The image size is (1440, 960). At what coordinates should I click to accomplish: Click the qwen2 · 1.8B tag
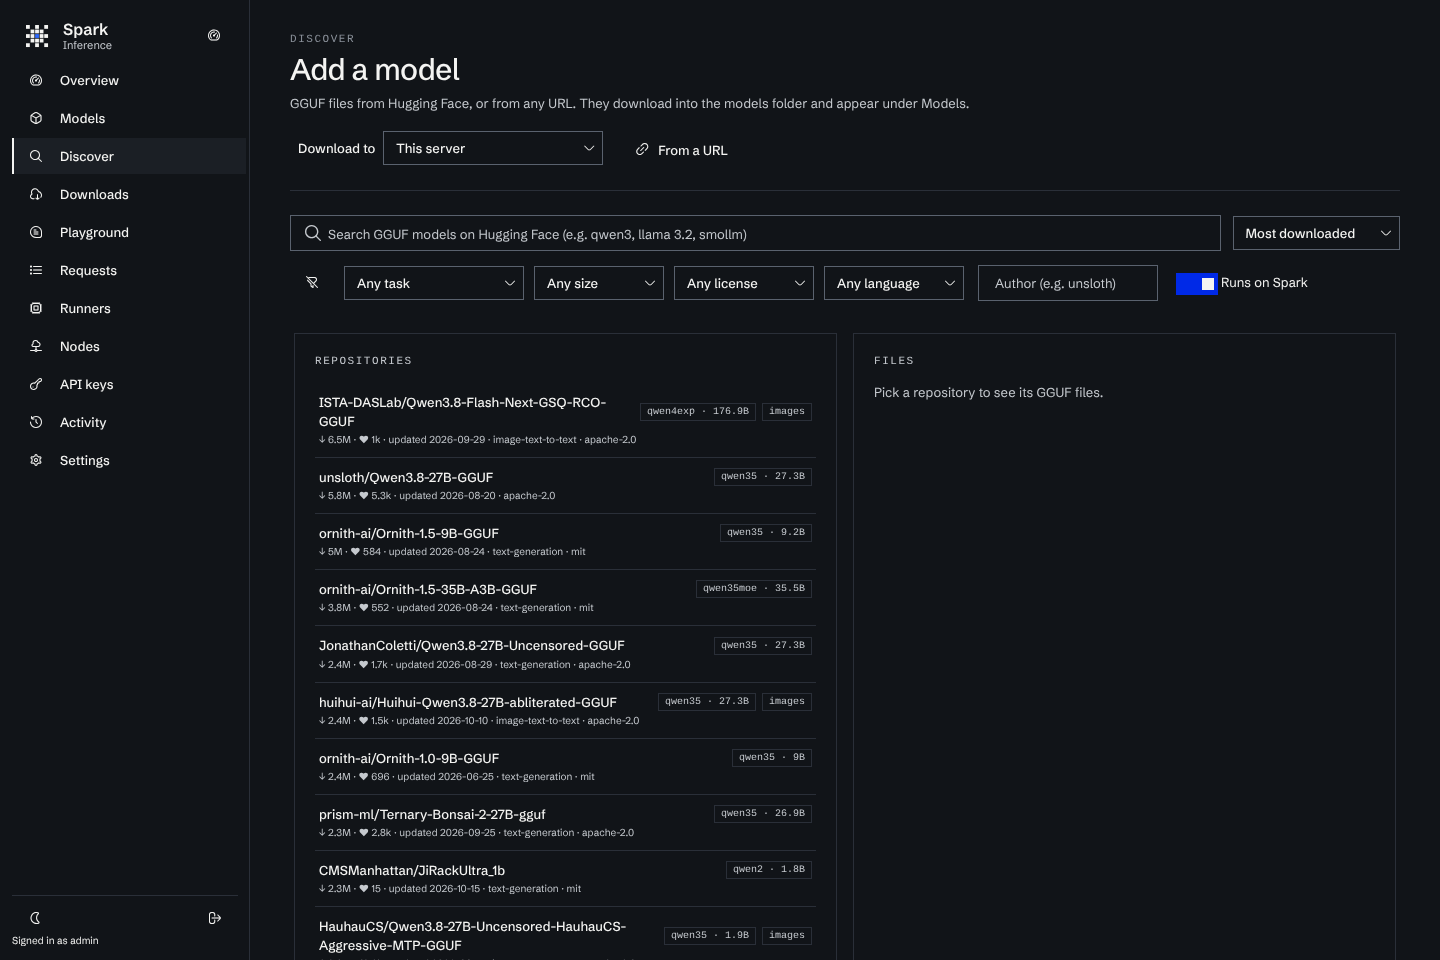[x=769, y=869]
